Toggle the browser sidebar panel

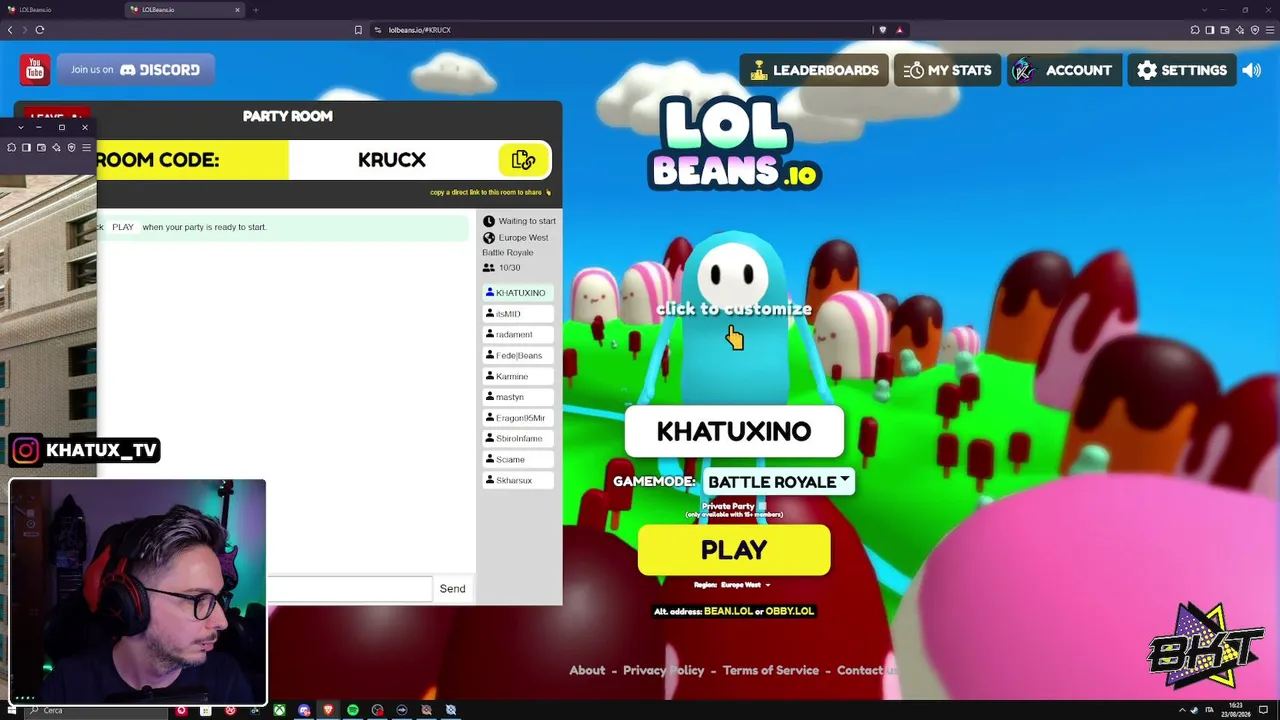click(x=1210, y=30)
